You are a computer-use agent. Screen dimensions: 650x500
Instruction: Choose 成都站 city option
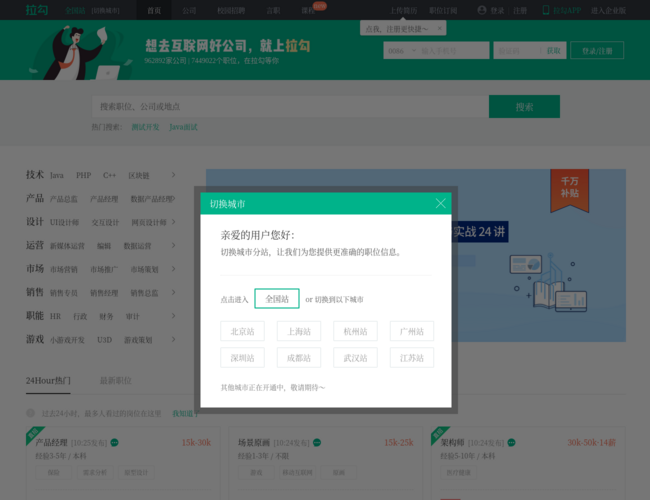coord(299,358)
